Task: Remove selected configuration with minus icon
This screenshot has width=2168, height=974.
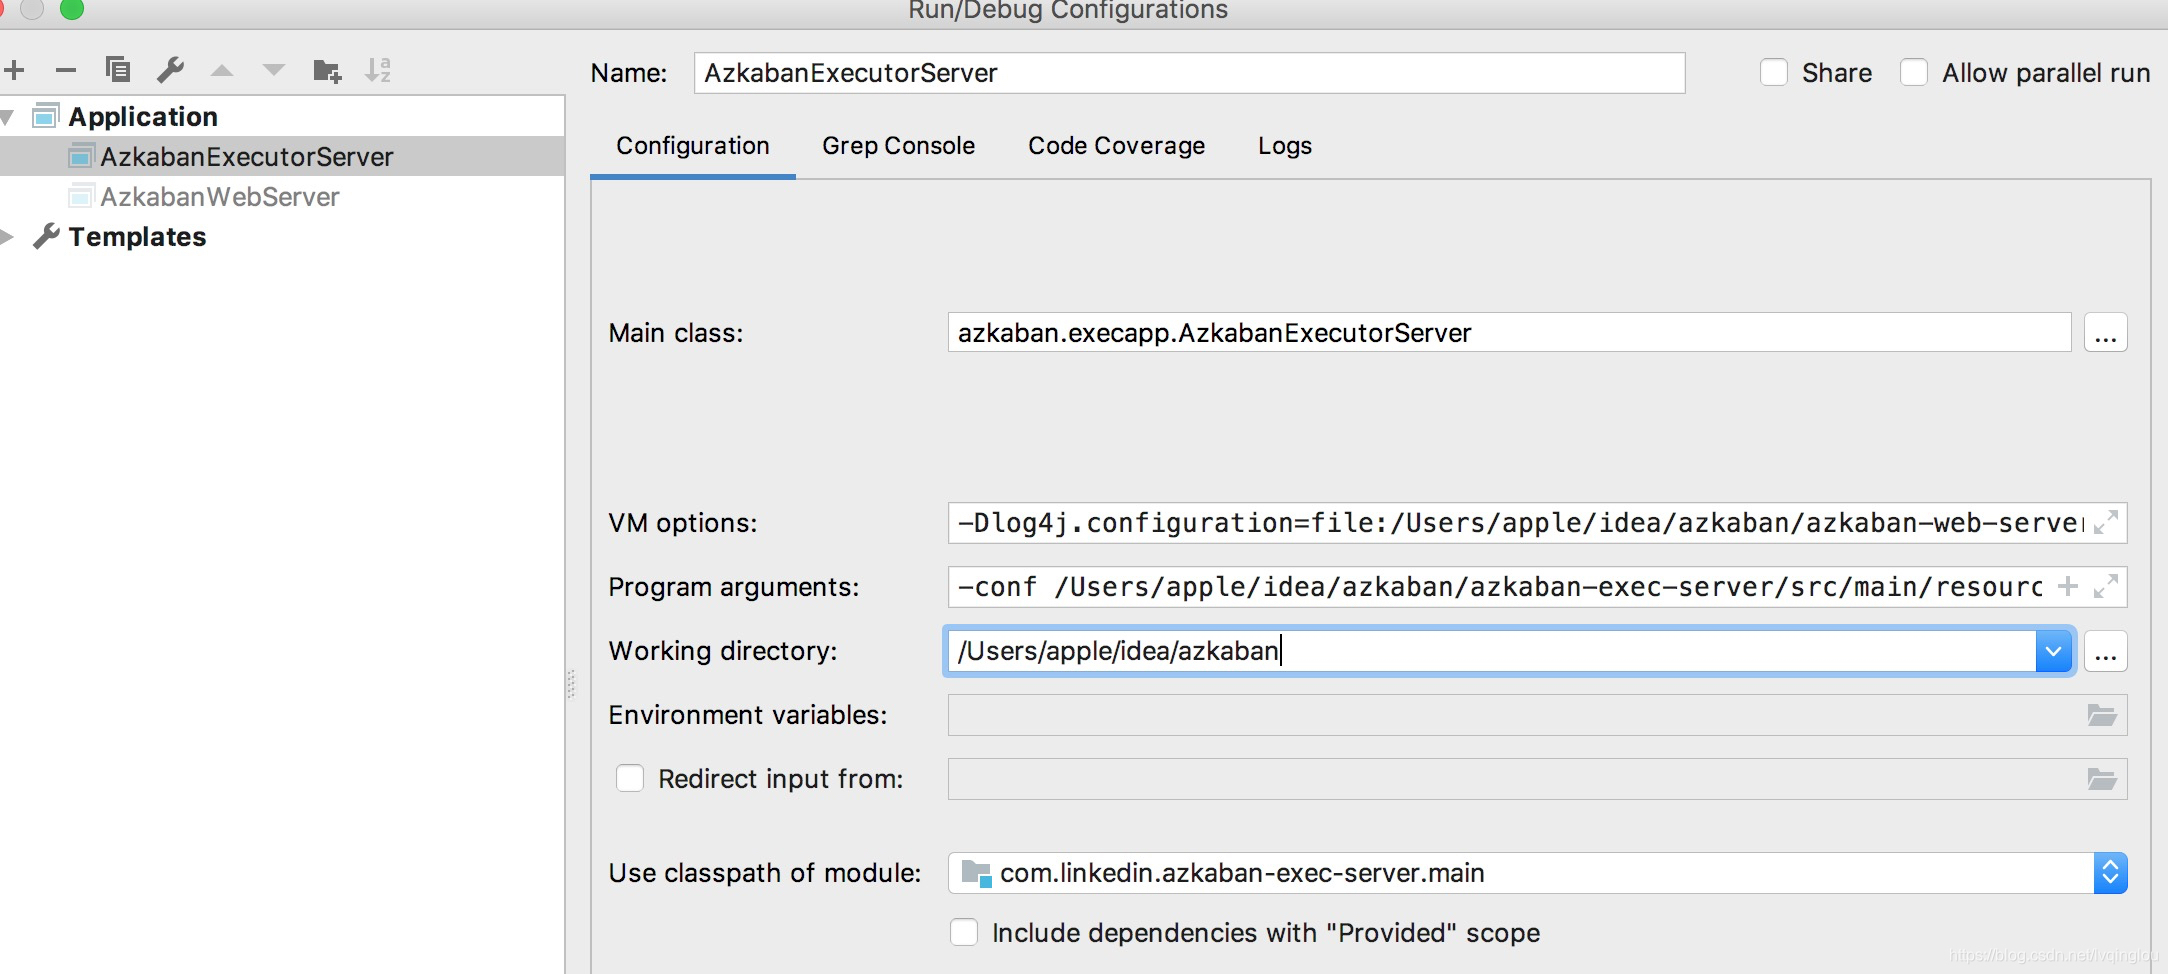Action: pyautogui.click(x=66, y=70)
